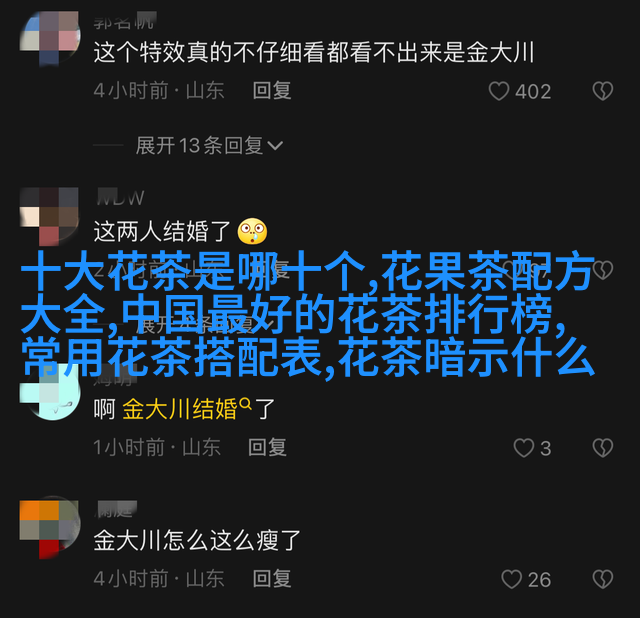Tap broken heart beside 这两人结婚了 comment

pos(603,269)
